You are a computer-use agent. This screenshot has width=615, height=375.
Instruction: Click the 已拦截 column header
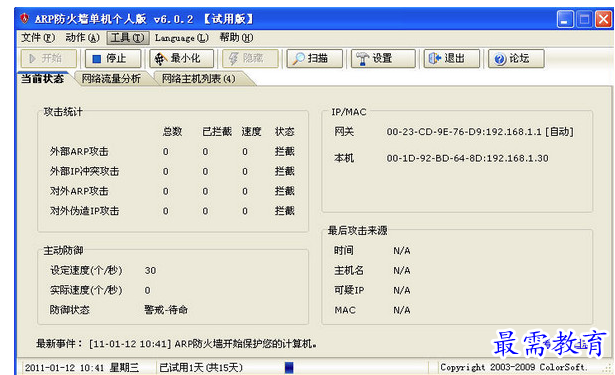[217, 132]
